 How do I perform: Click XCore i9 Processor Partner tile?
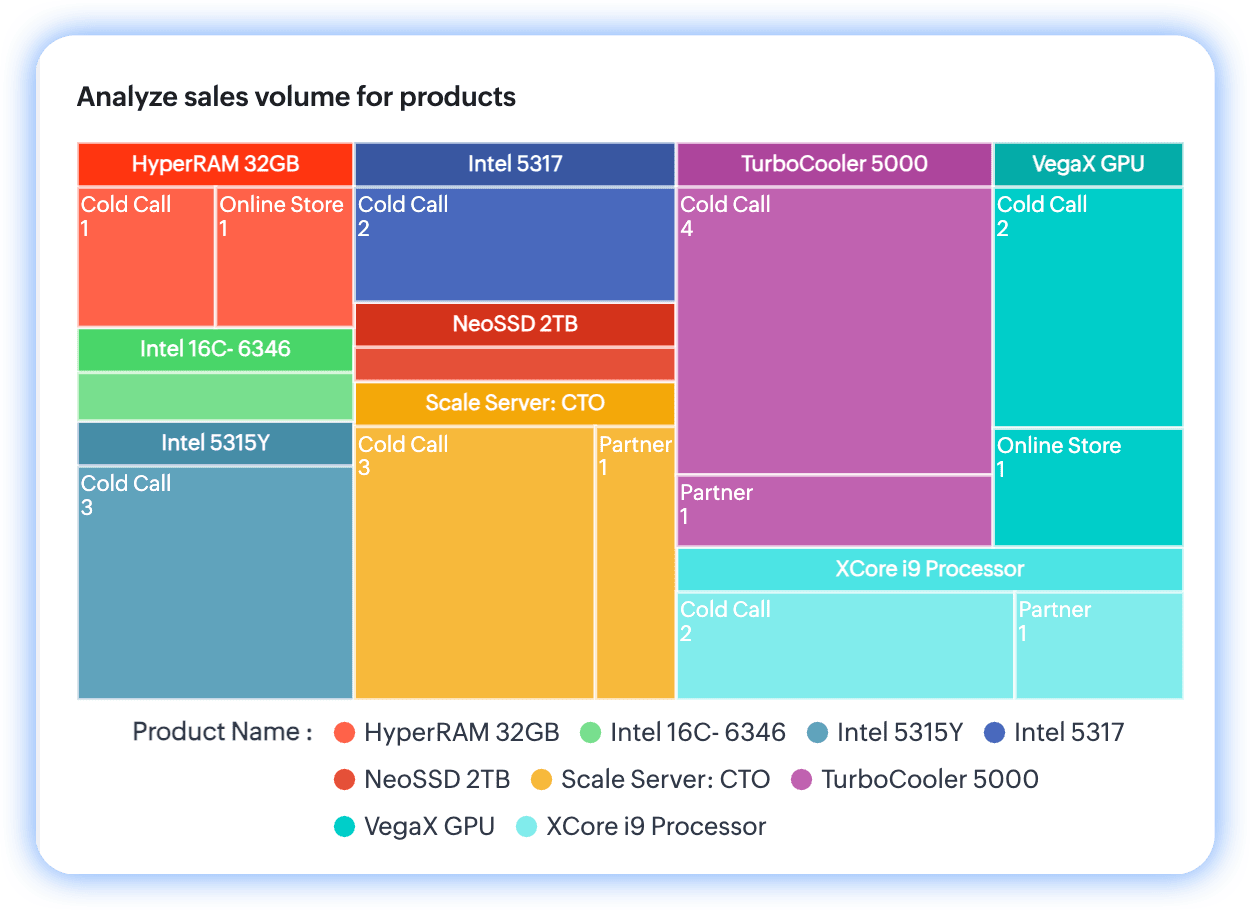1100,646
